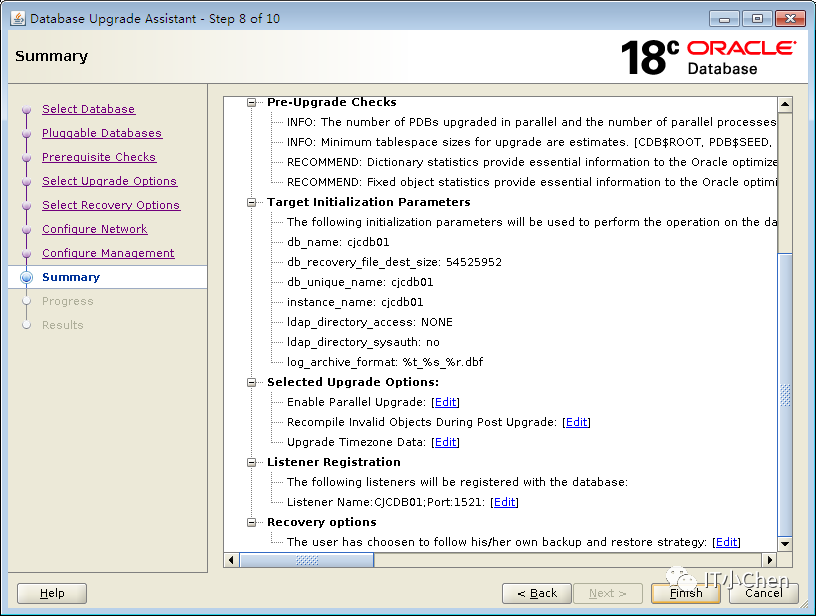Open the Select Upgrade Options step

pos(109,181)
